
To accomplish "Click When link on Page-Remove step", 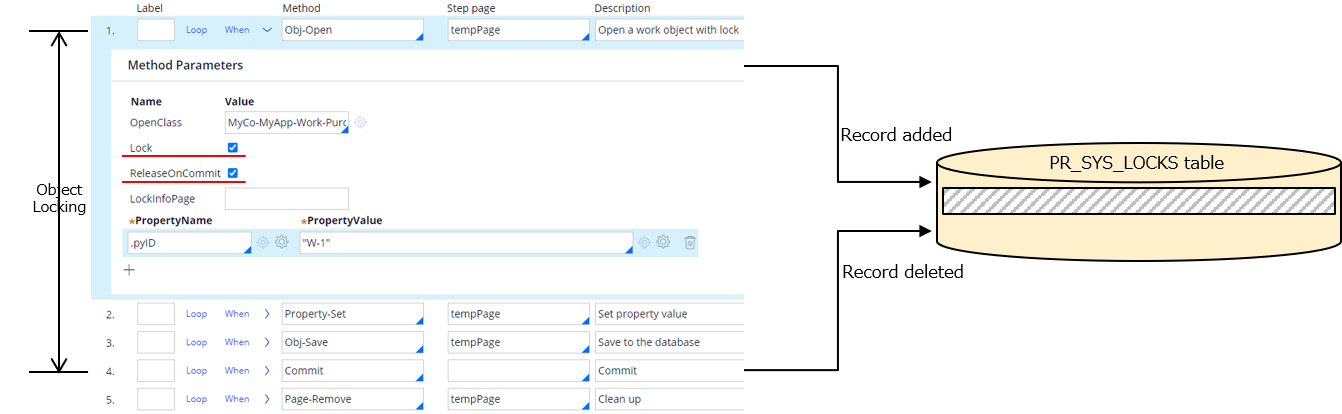I will [x=237, y=398].
